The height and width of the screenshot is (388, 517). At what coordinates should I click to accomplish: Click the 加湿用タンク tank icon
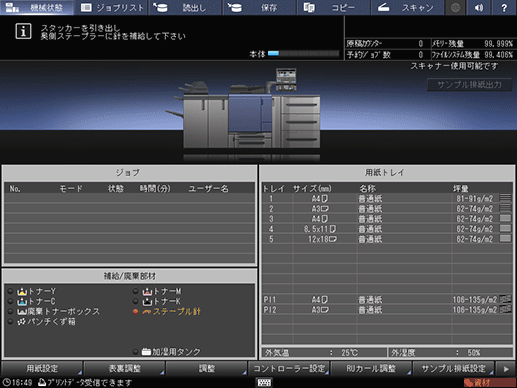(146, 352)
